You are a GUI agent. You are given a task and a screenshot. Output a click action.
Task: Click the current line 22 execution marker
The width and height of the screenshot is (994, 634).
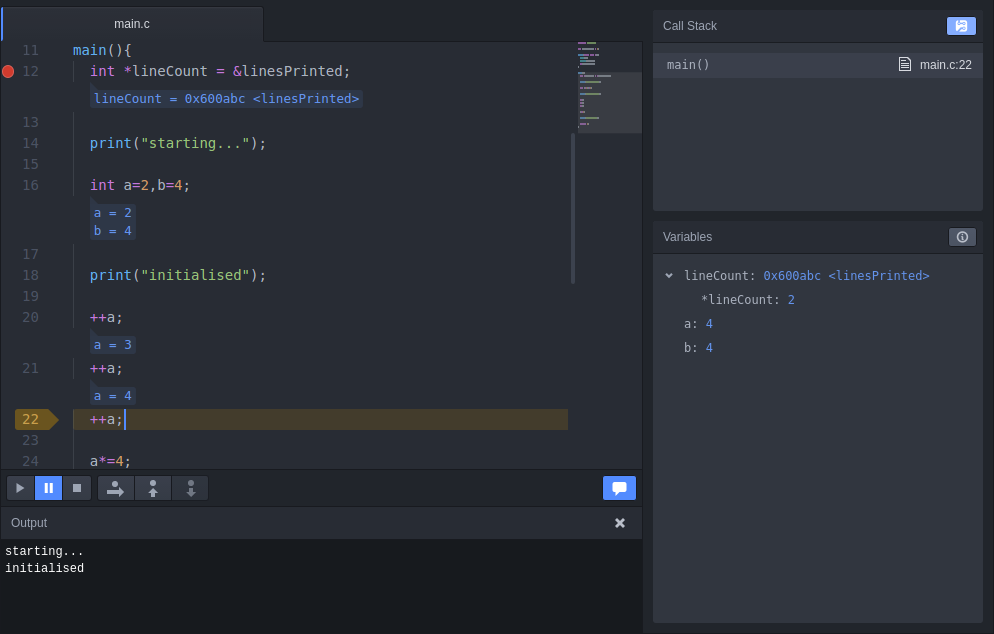click(36, 420)
